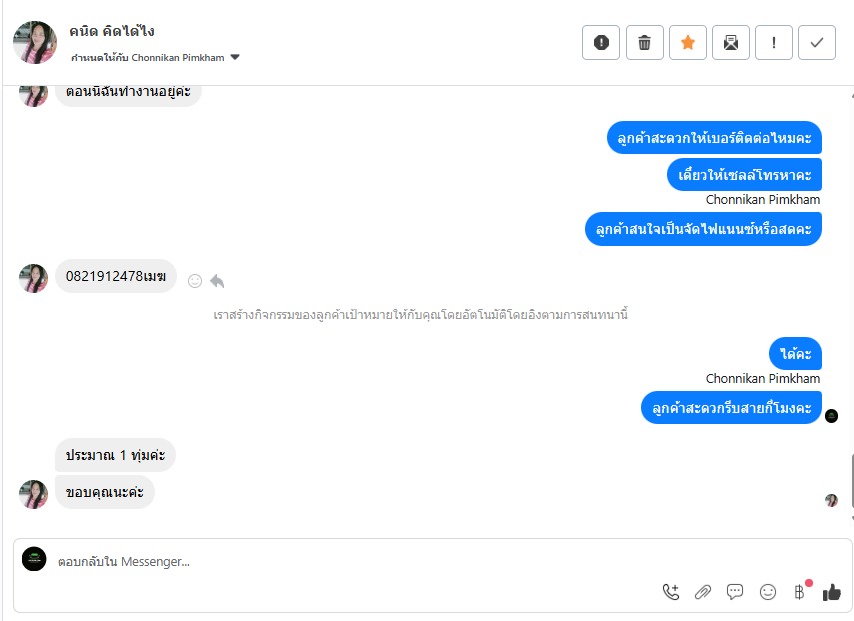Flag conversation with exclamation mark button

tap(774, 42)
